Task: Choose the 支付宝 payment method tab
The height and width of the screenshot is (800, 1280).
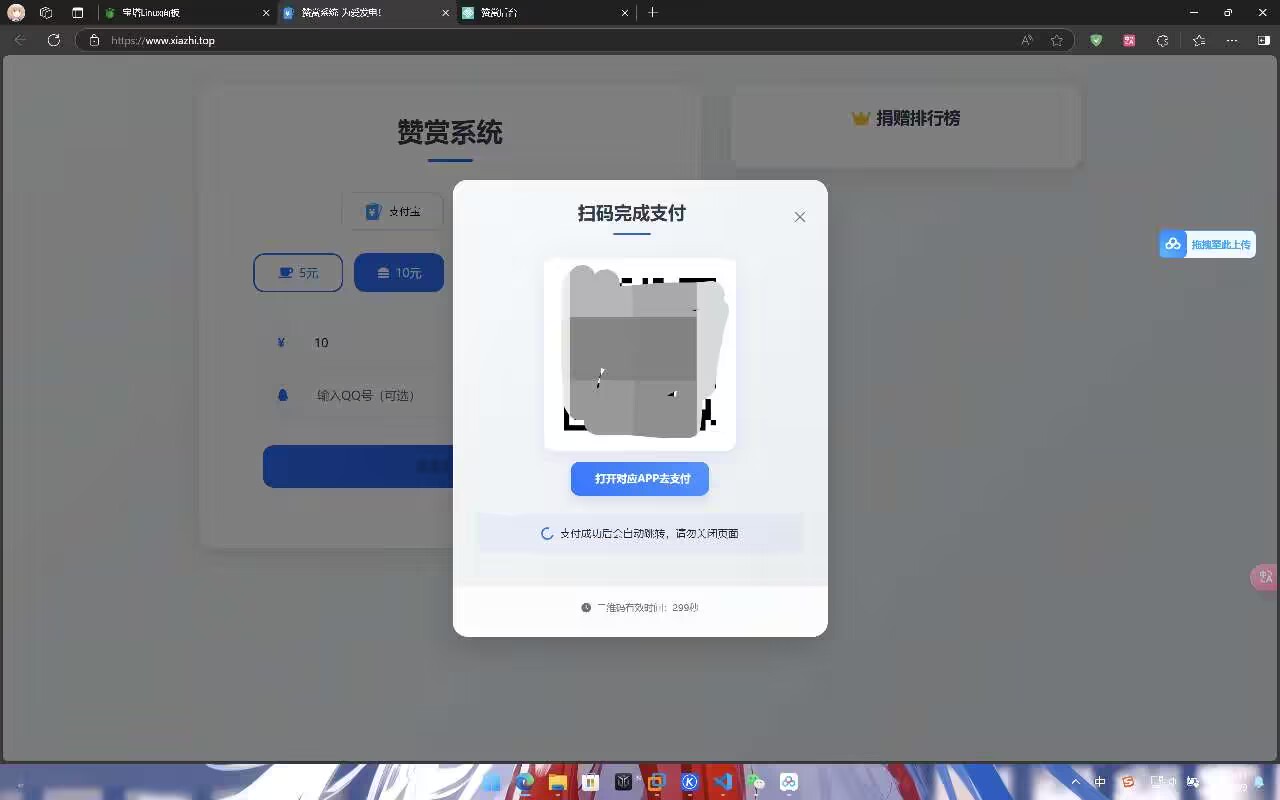Action: click(393, 212)
